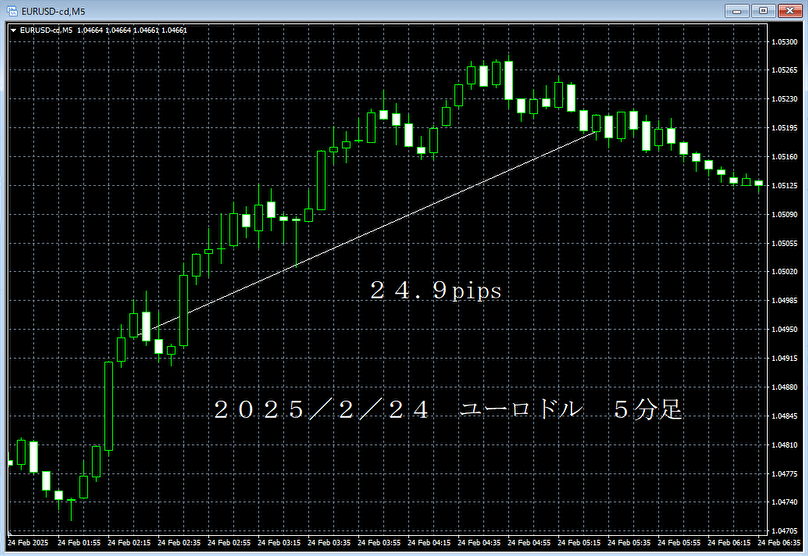The width and height of the screenshot is (808, 556).
Task: Click the 24 Feb 02:35 time label
Action: pyautogui.click(x=179, y=543)
